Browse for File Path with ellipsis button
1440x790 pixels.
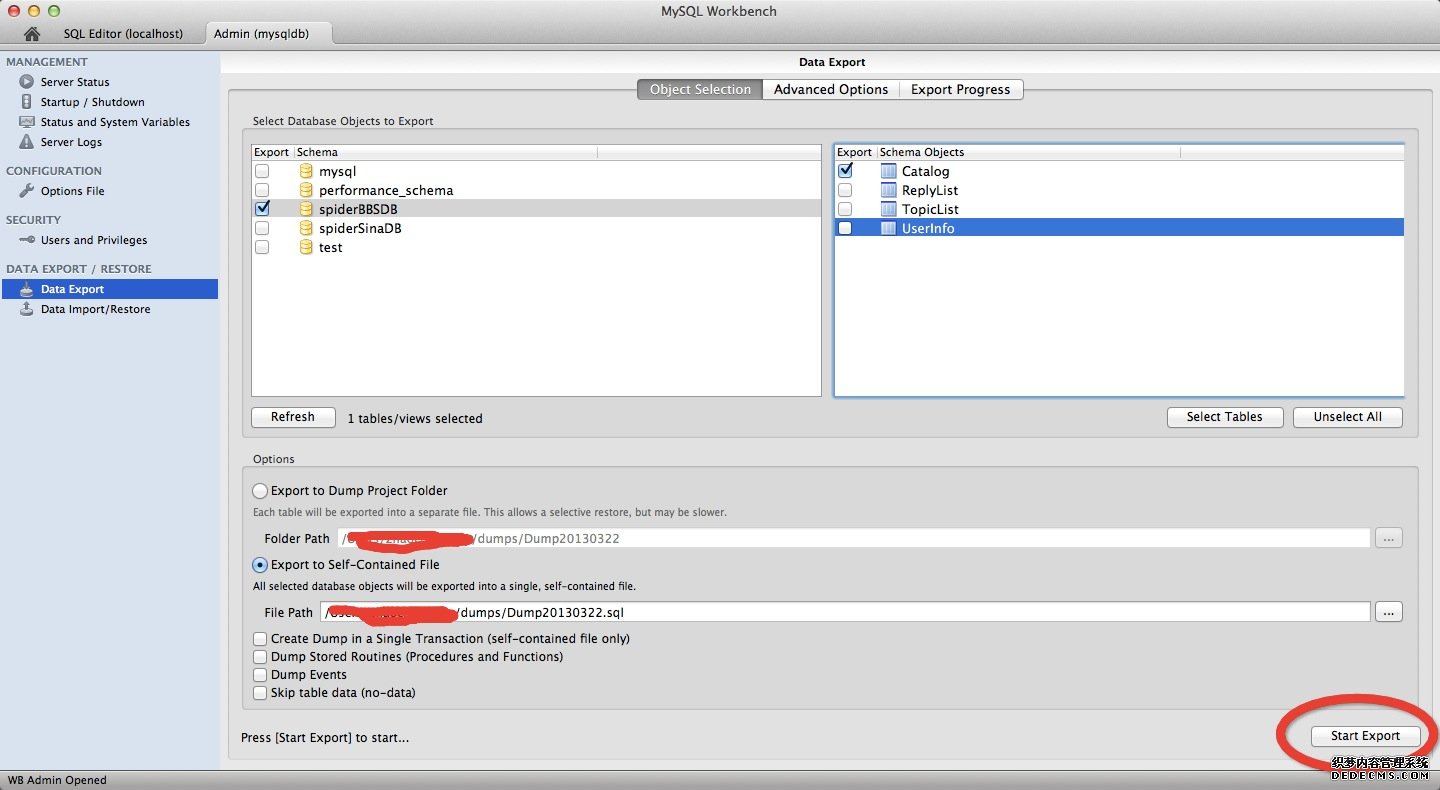(1388, 612)
